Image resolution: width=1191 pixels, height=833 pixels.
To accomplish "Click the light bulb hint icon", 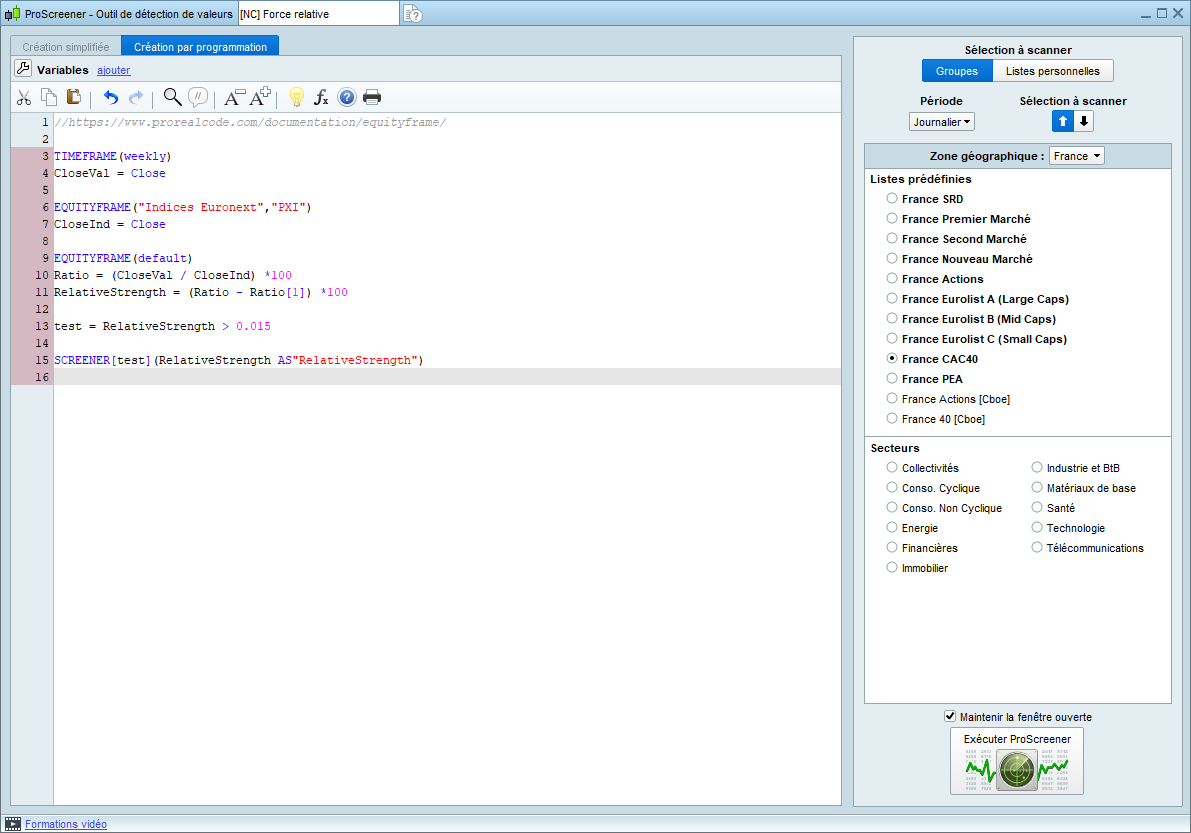I will (x=296, y=97).
